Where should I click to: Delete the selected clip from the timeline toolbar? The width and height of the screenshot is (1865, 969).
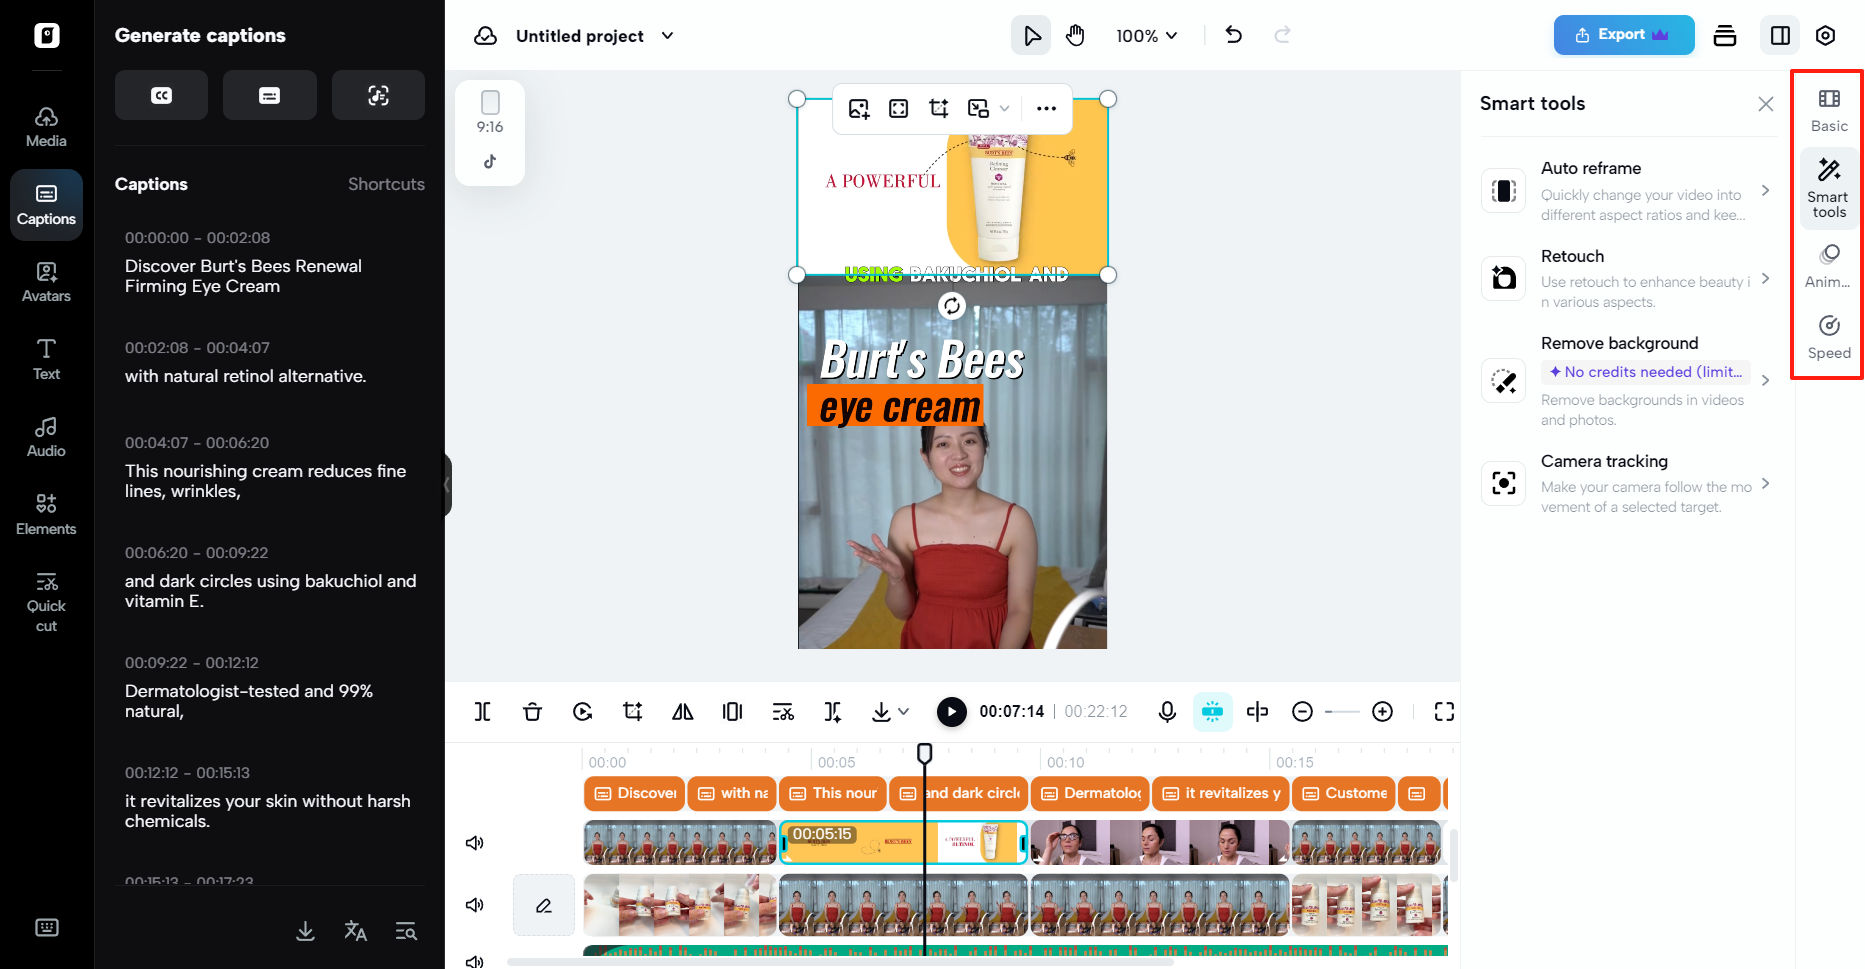click(x=532, y=711)
